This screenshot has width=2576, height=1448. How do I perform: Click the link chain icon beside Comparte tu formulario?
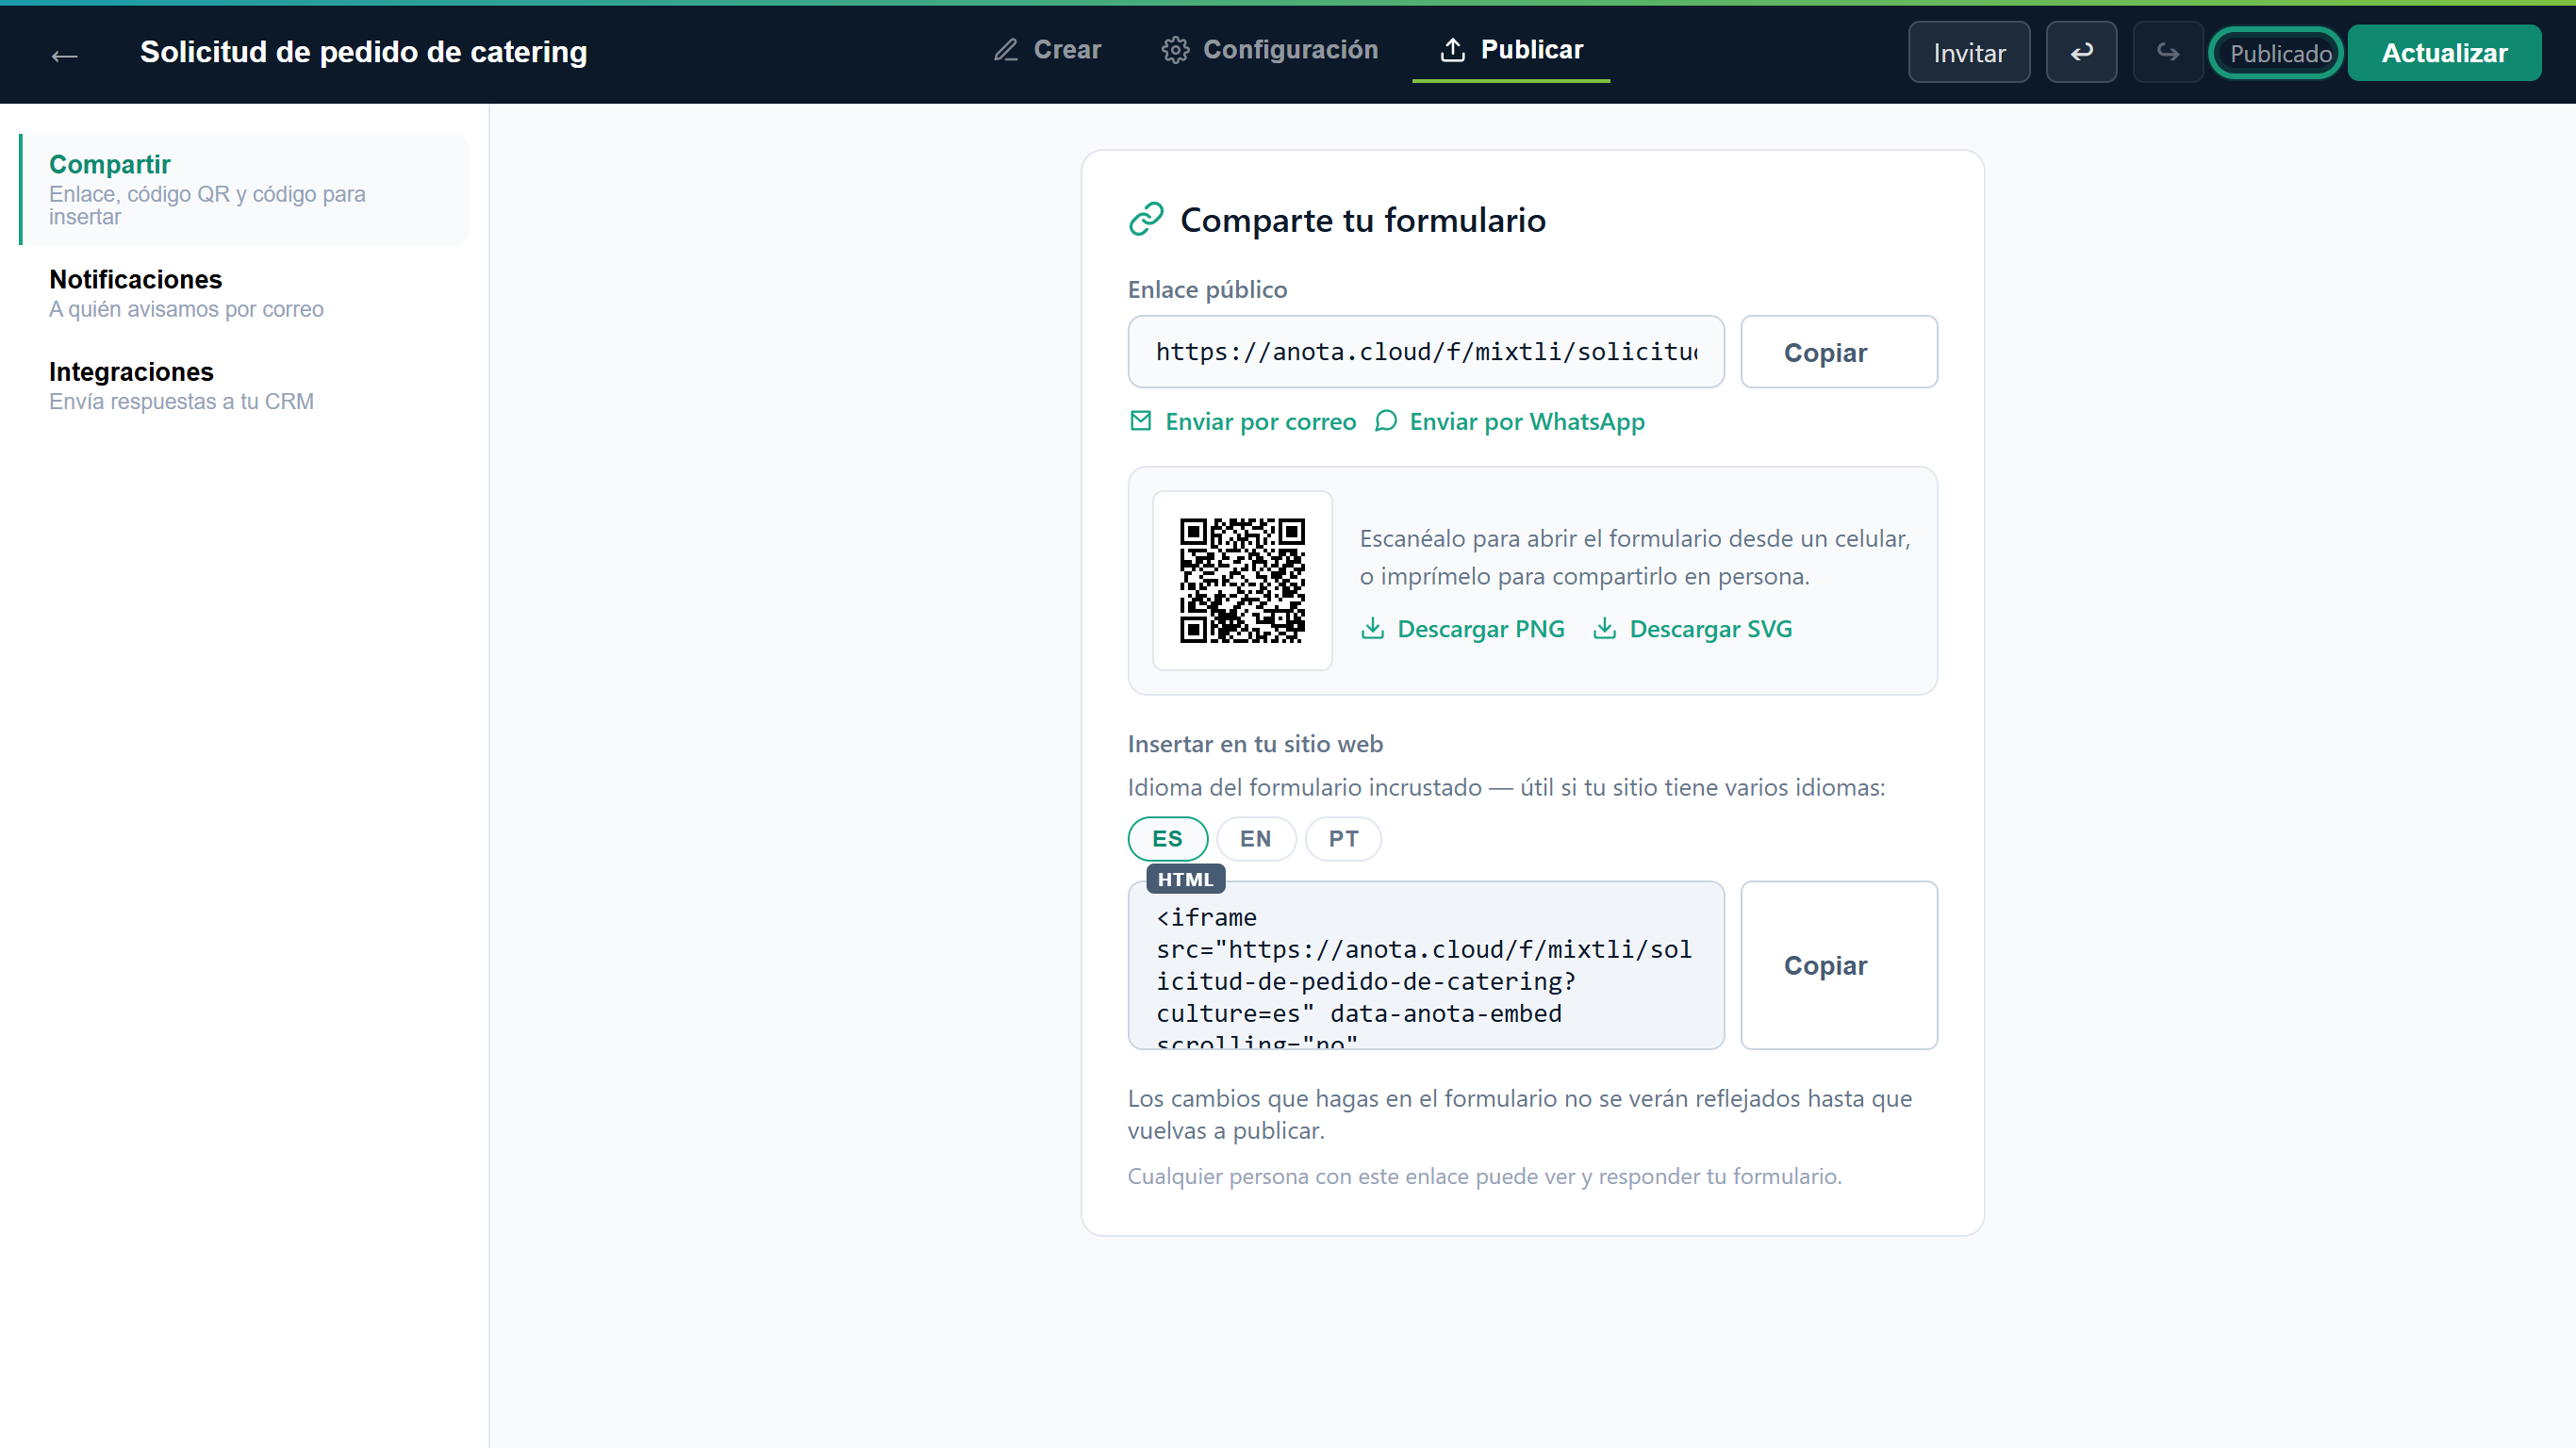[x=1146, y=219]
